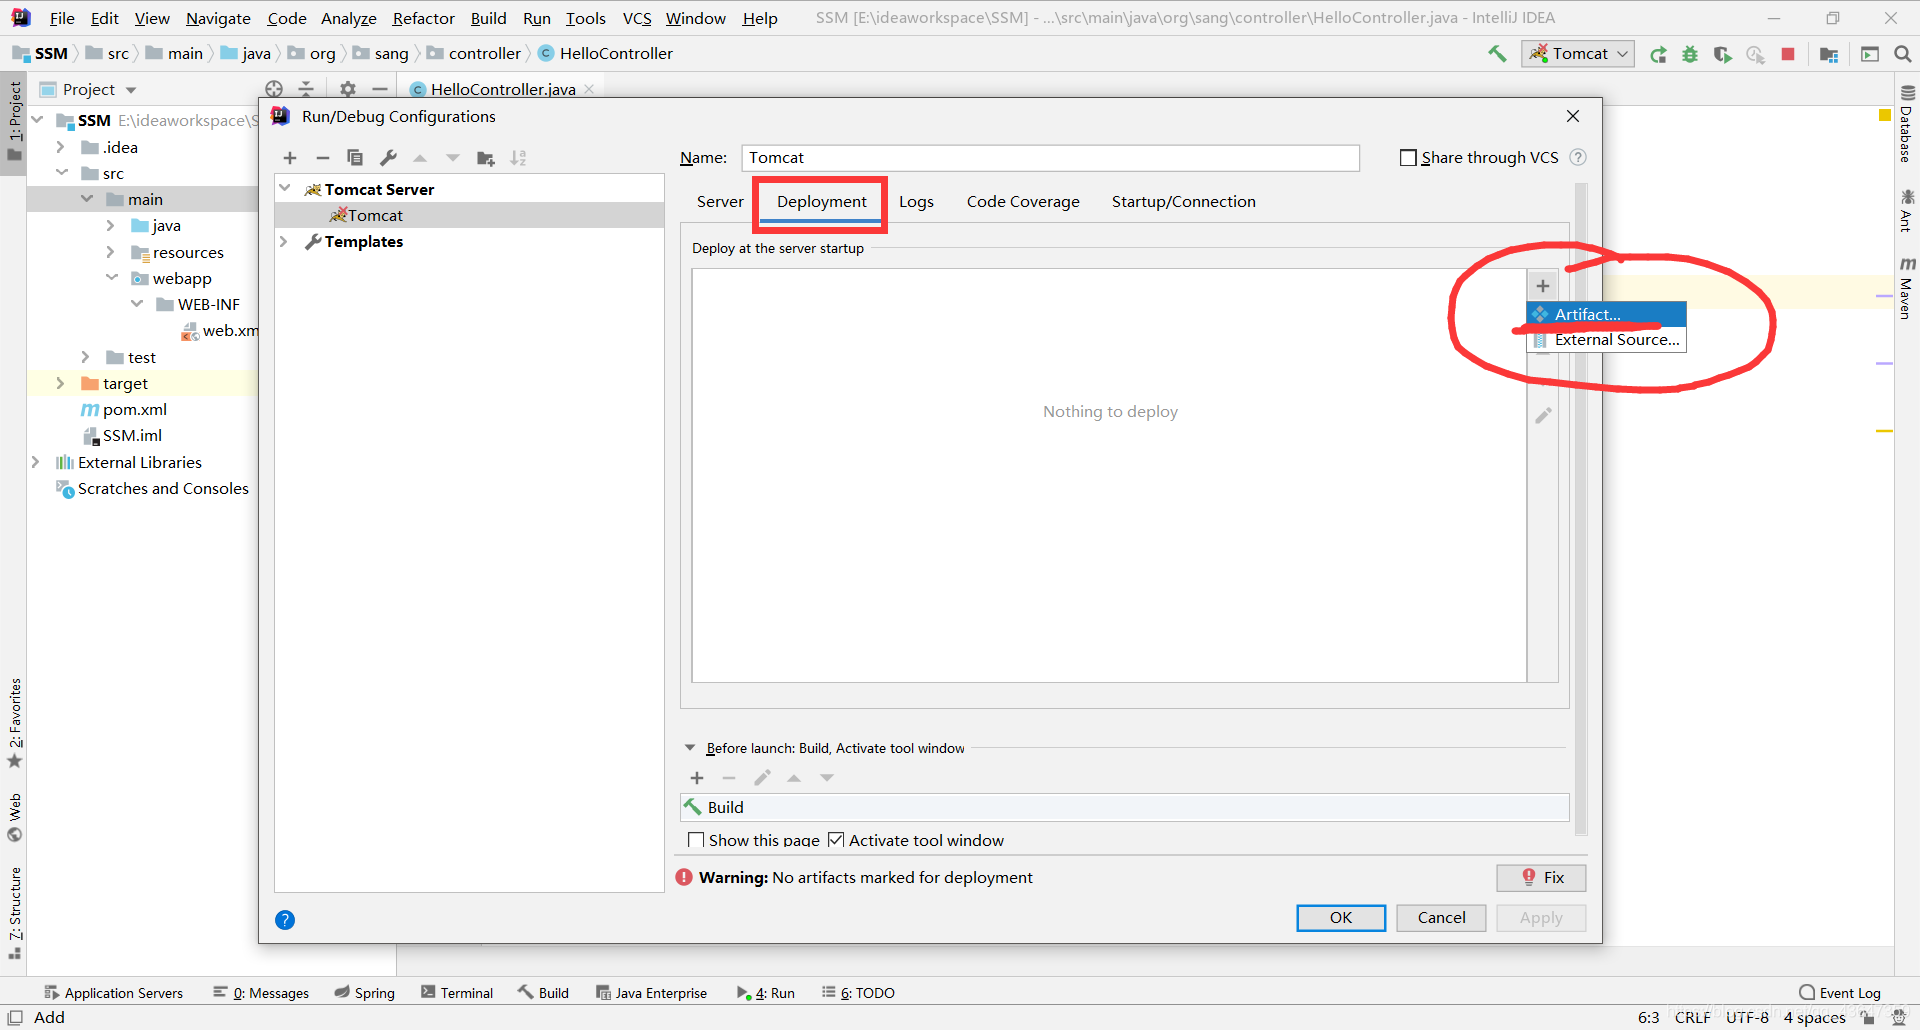1920x1030 pixels.
Task: Open the Refactor menu
Action: tap(423, 18)
